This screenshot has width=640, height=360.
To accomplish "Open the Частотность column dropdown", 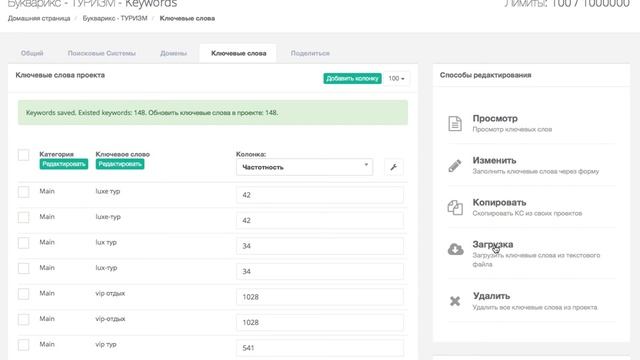I will tap(304, 167).
